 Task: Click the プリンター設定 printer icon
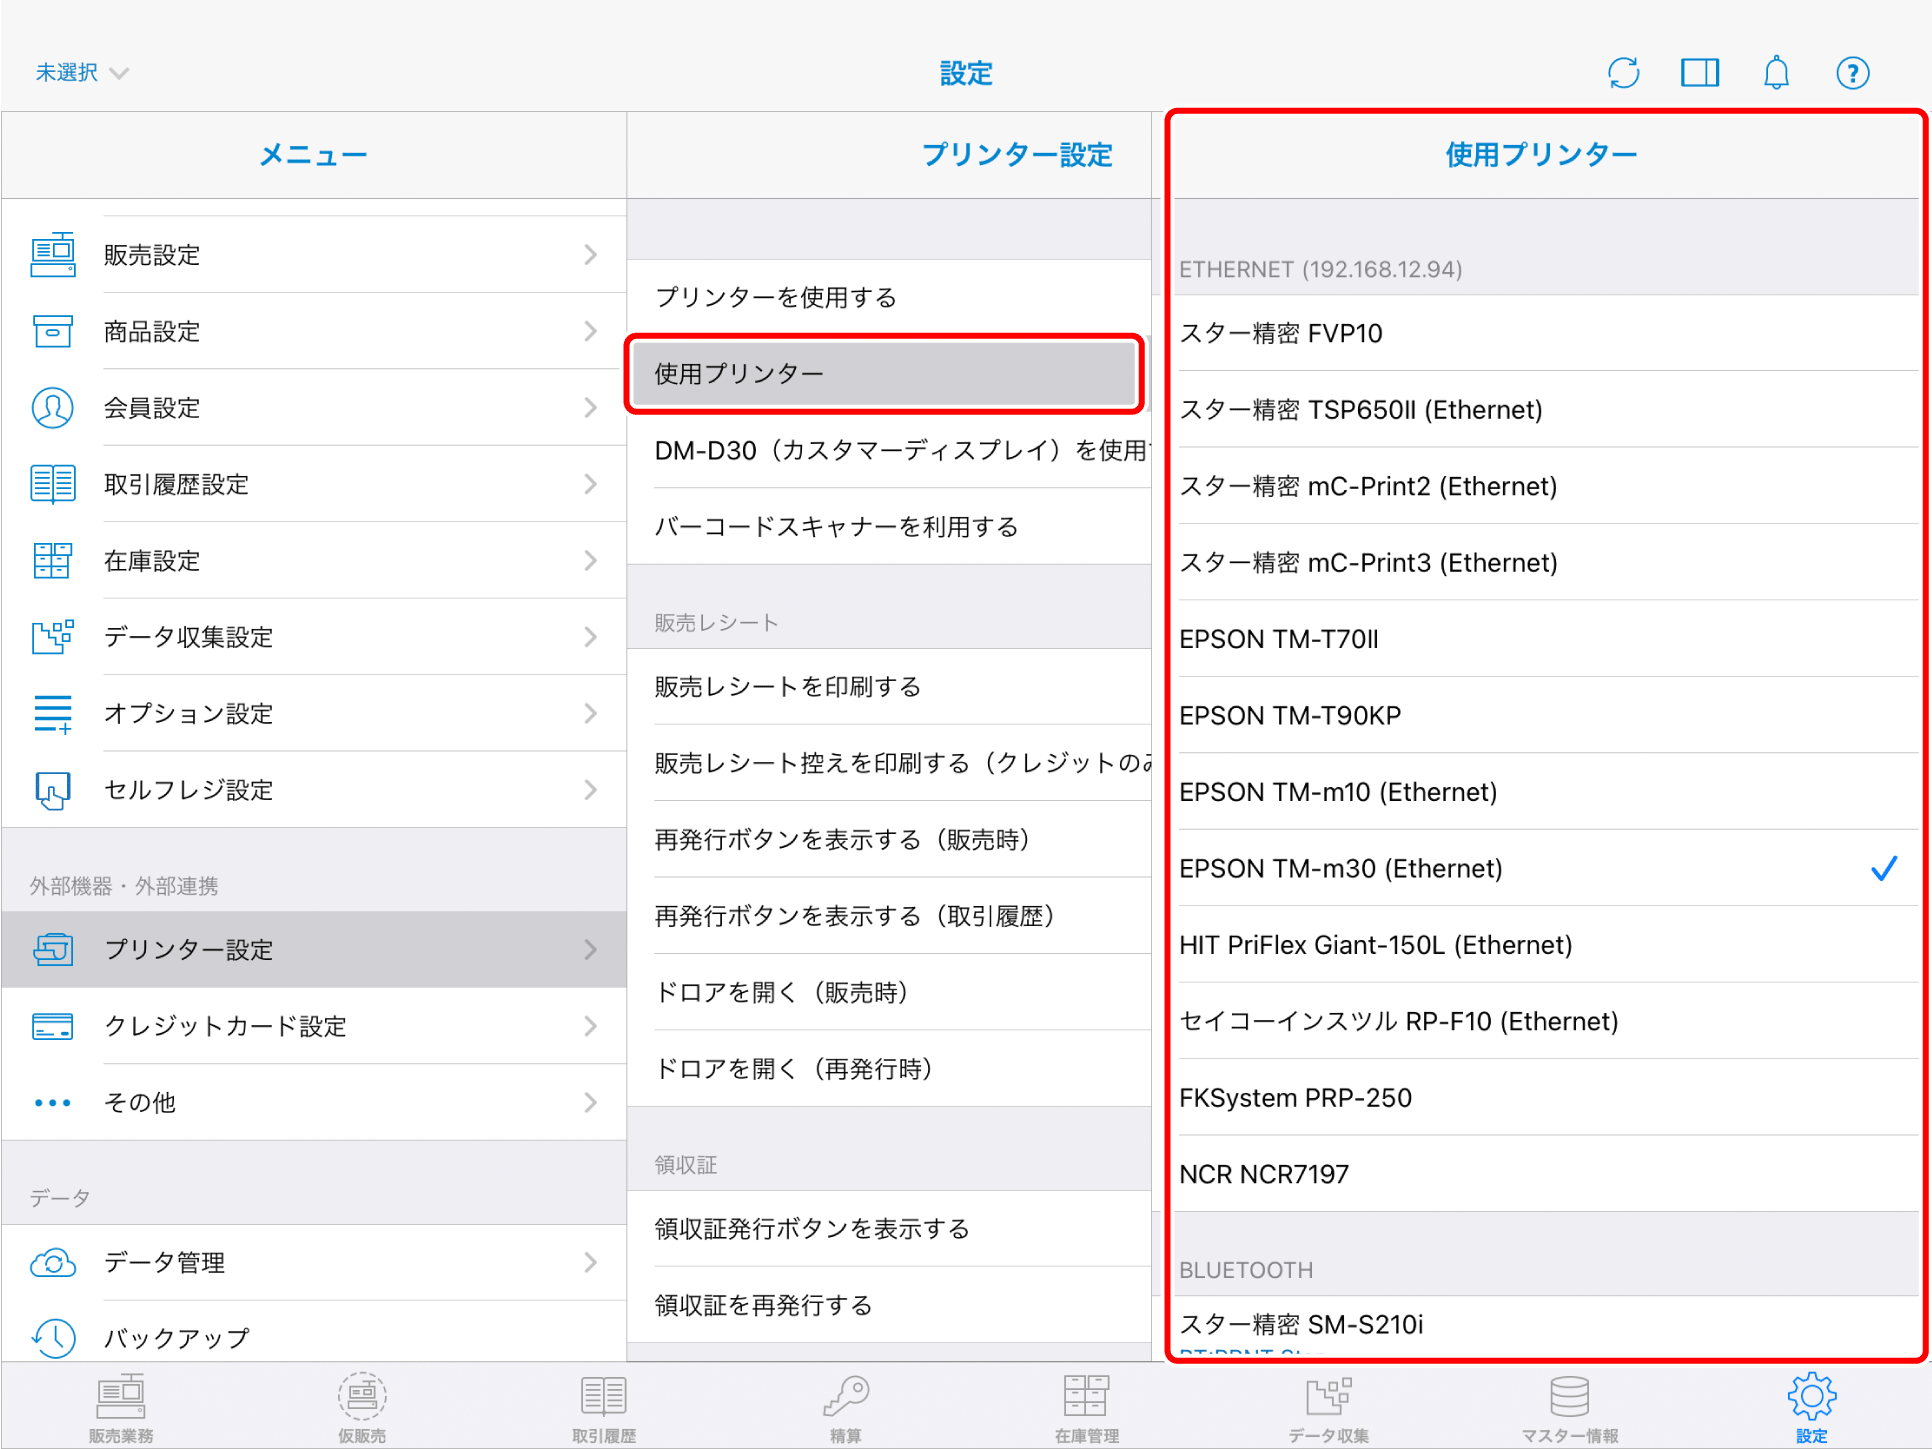point(53,949)
